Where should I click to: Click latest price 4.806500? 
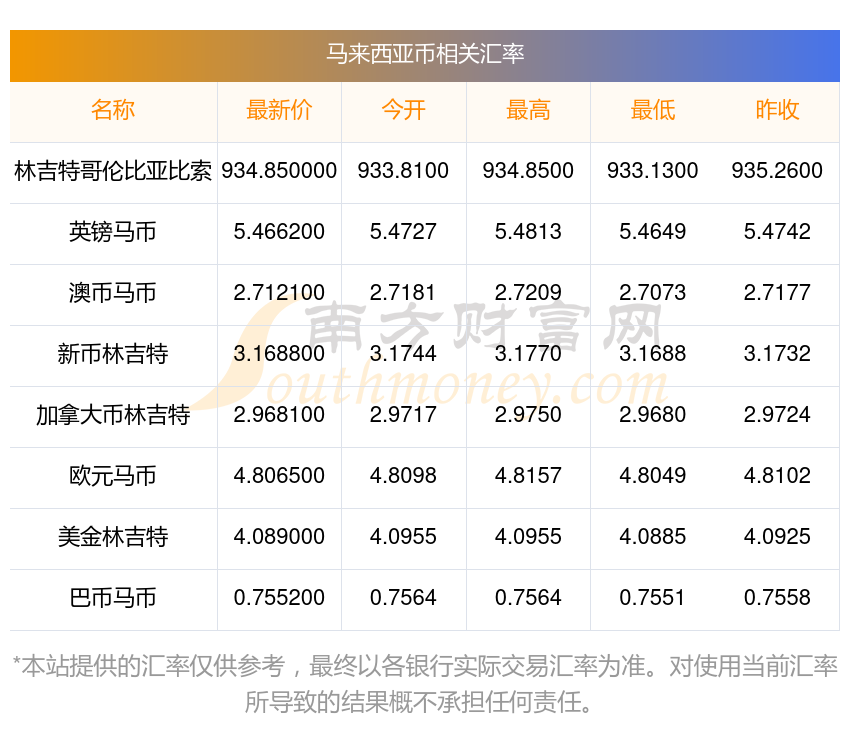pos(279,476)
